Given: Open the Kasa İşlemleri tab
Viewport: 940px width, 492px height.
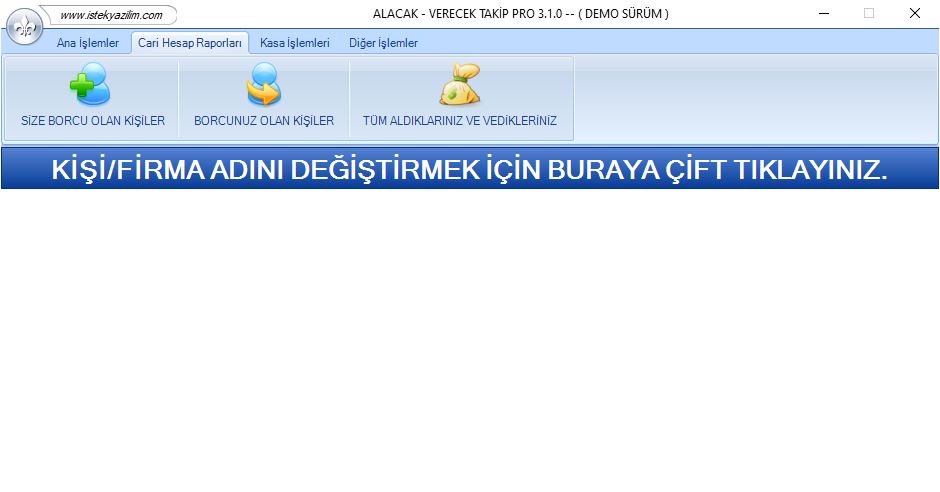Looking at the screenshot, I should click(x=294, y=43).
